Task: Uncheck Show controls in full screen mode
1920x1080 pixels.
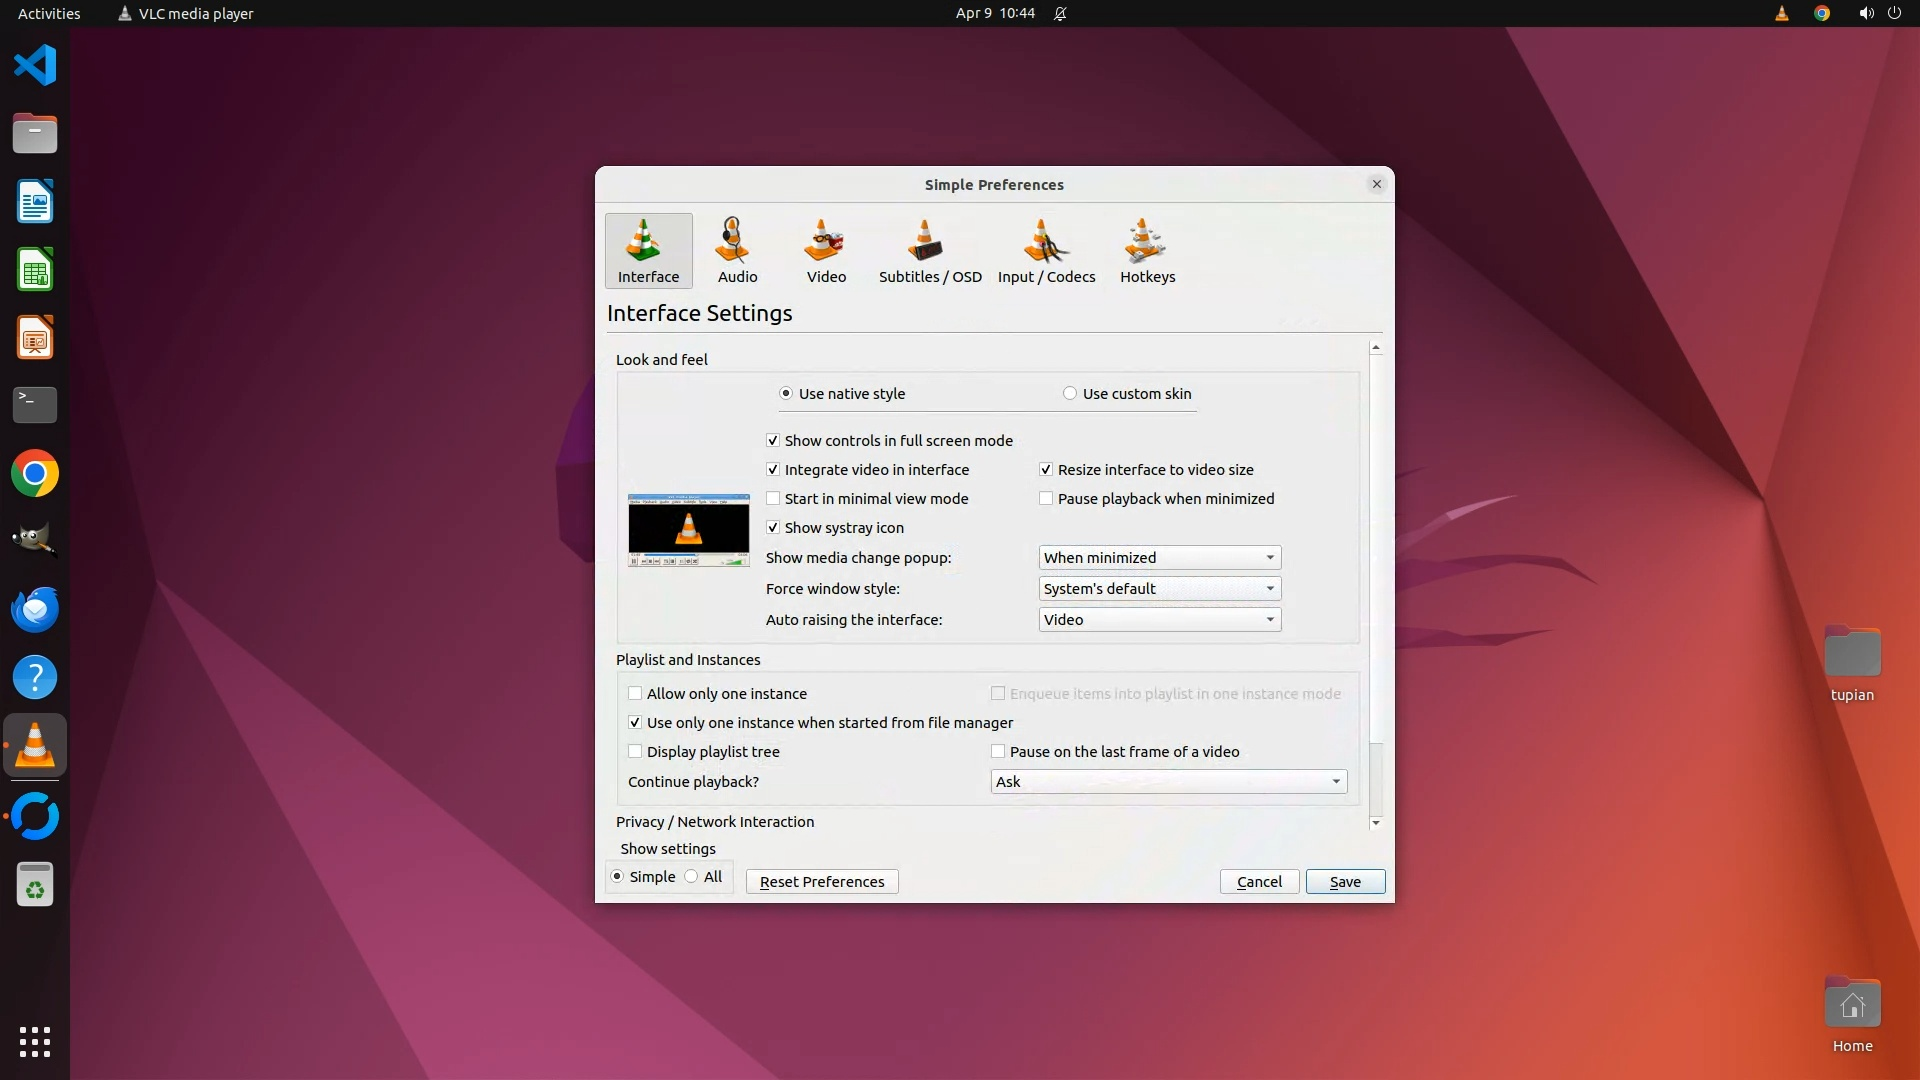Action: tap(773, 440)
